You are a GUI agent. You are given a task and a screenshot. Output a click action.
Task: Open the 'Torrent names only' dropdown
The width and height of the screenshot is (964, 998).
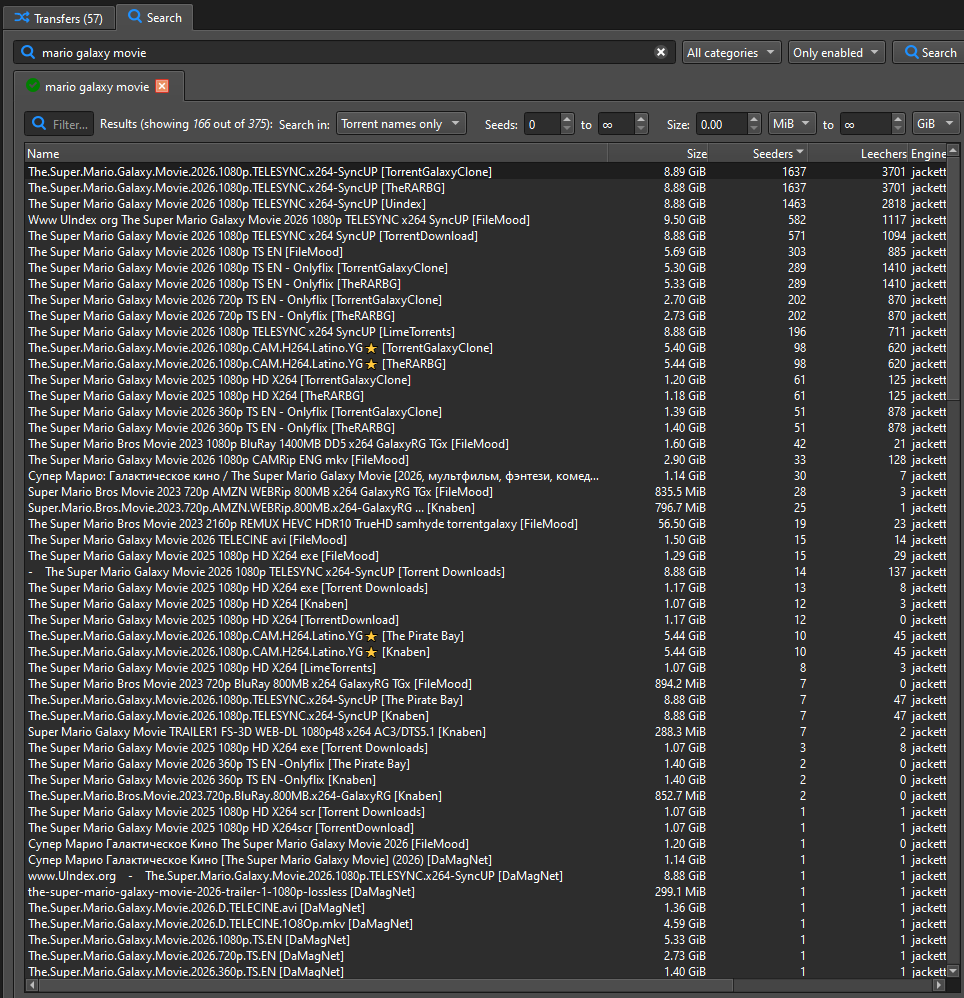[x=401, y=123]
